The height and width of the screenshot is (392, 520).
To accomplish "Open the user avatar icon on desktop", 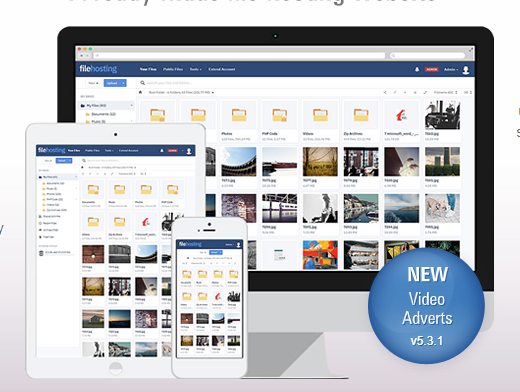I will click(466, 70).
